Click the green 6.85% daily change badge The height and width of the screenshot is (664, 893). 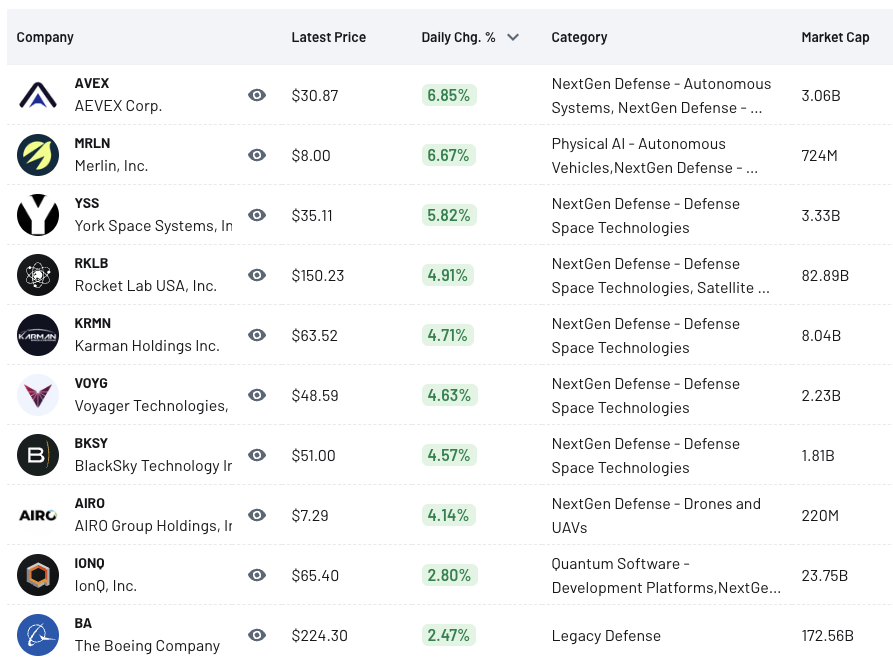click(449, 95)
